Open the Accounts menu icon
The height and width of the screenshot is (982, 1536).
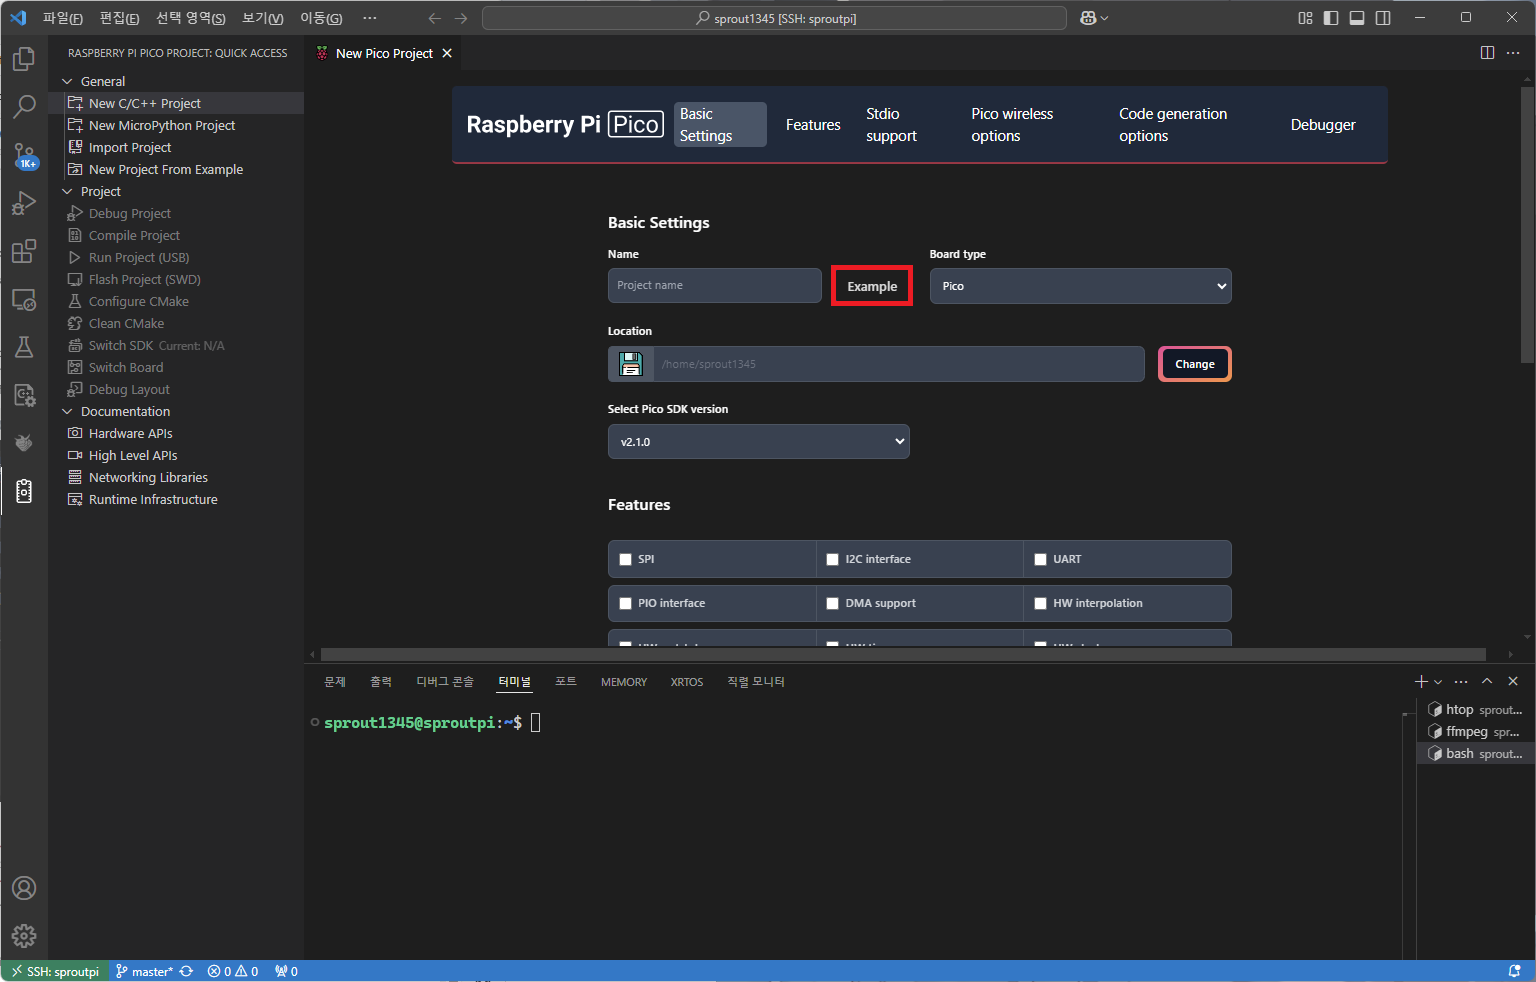[24, 888]
